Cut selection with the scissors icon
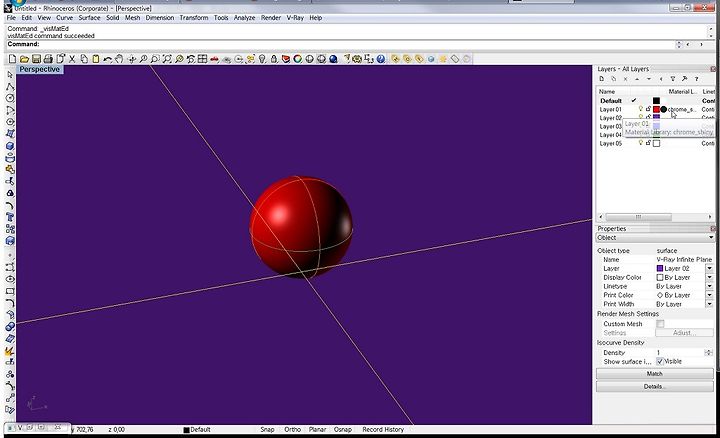 (72, 59)
